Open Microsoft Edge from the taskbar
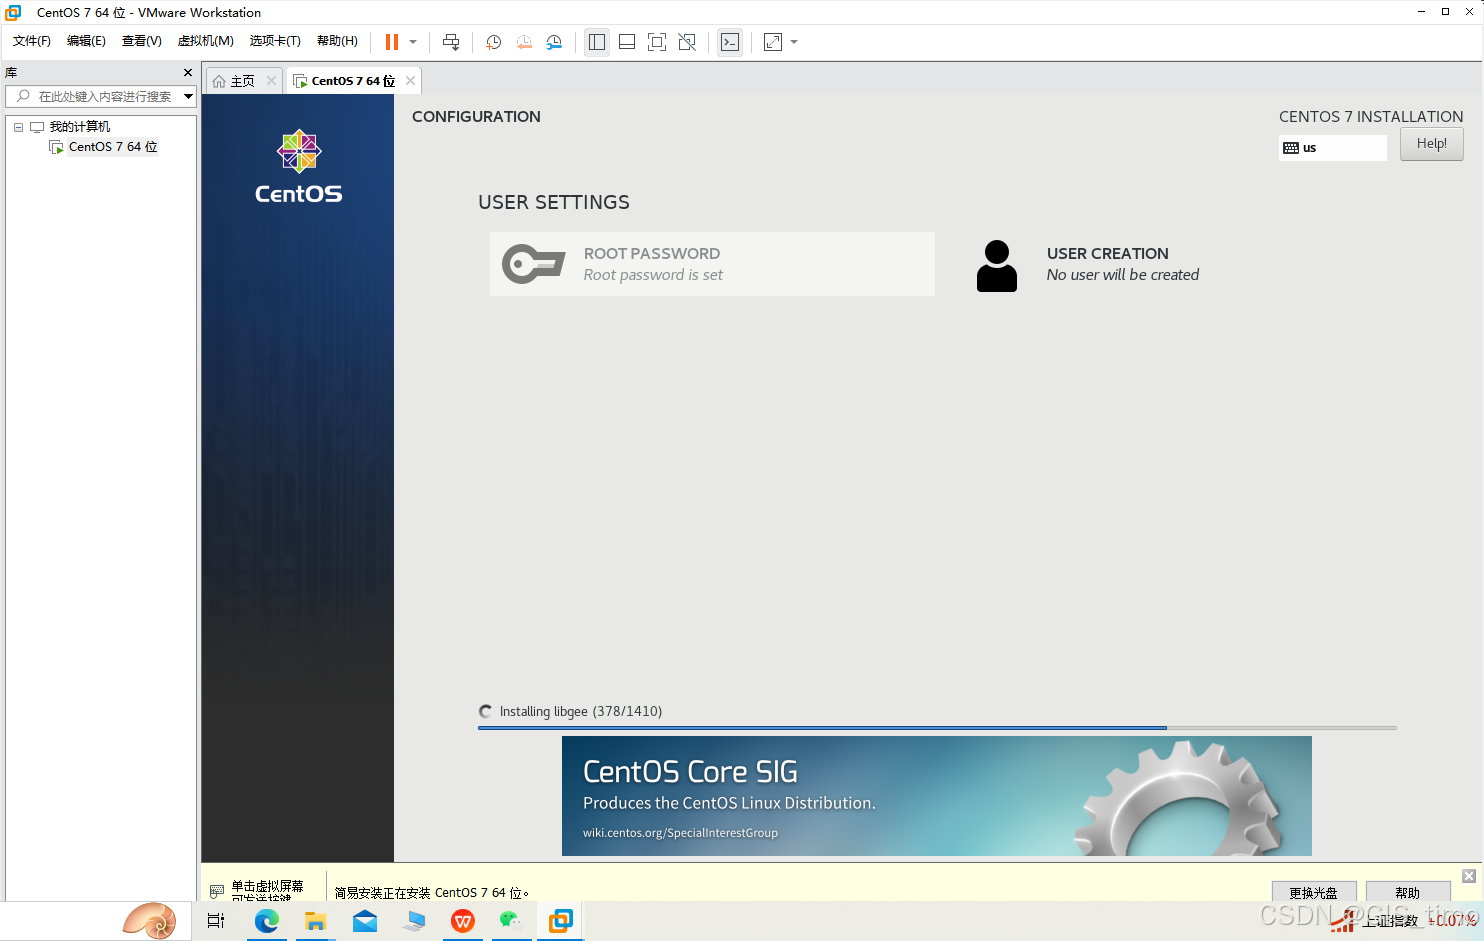 click(266, 921)
